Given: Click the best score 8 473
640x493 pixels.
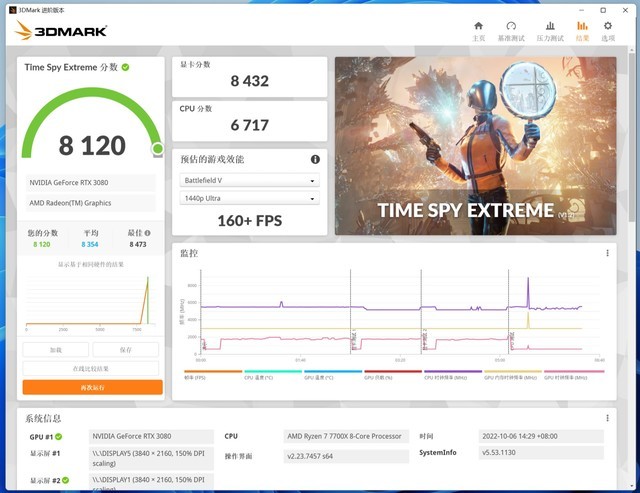Looking at the screenshot, I should coord(138,244).
